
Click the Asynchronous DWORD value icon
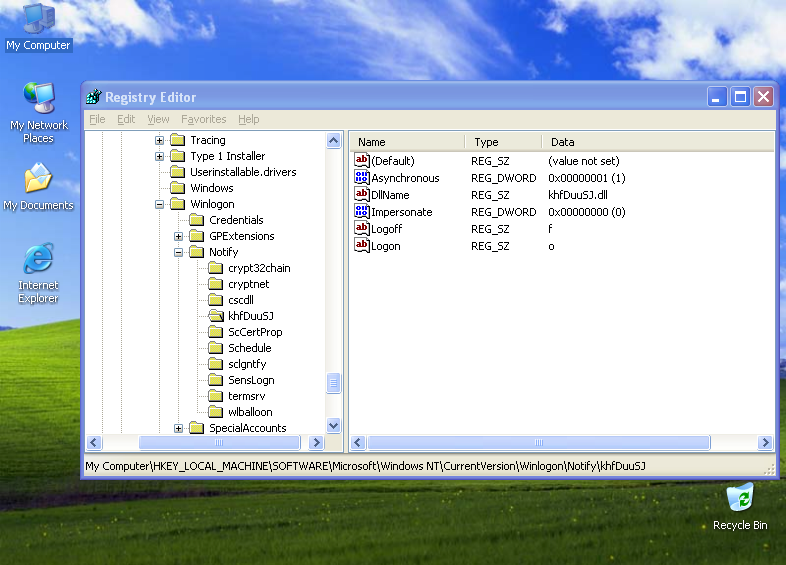(x=361, y=177)
